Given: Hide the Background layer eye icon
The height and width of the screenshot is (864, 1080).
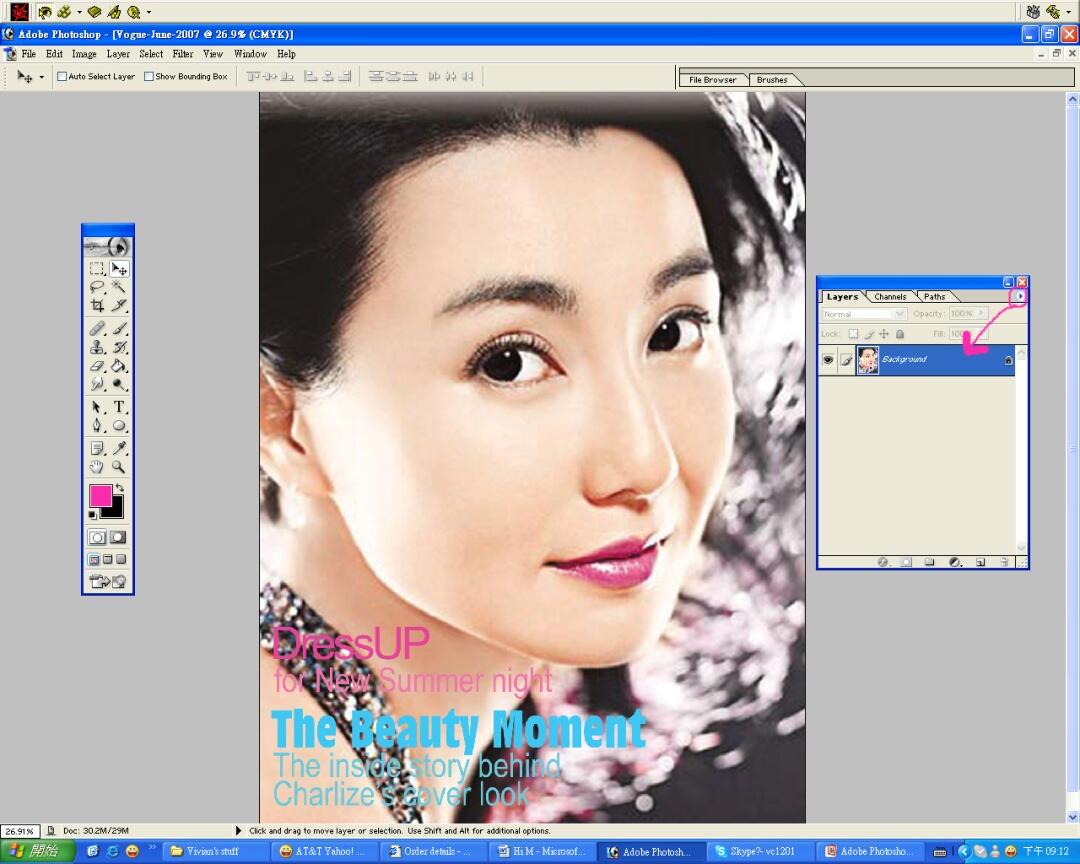Looking at the screenshot, I should (828, 360).
